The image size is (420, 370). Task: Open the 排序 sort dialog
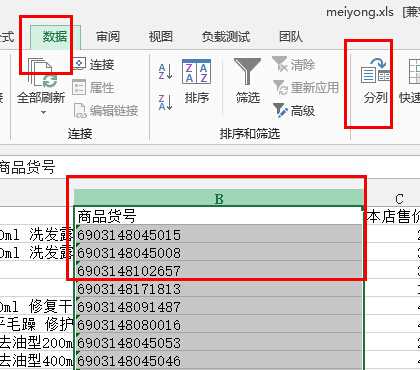point(197,82)
